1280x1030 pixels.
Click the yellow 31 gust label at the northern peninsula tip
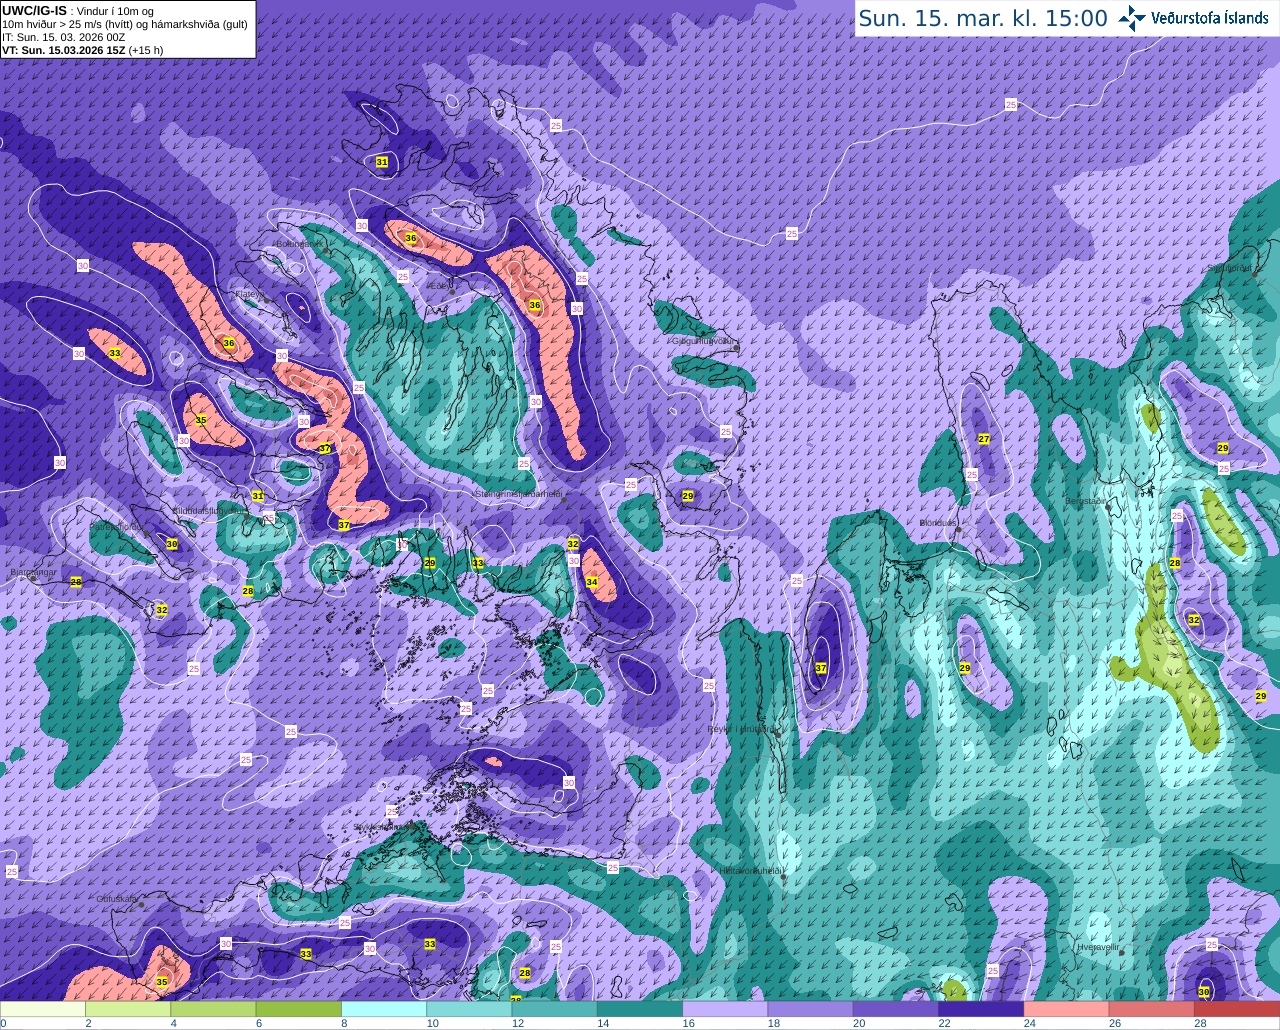tap(382, 162)
